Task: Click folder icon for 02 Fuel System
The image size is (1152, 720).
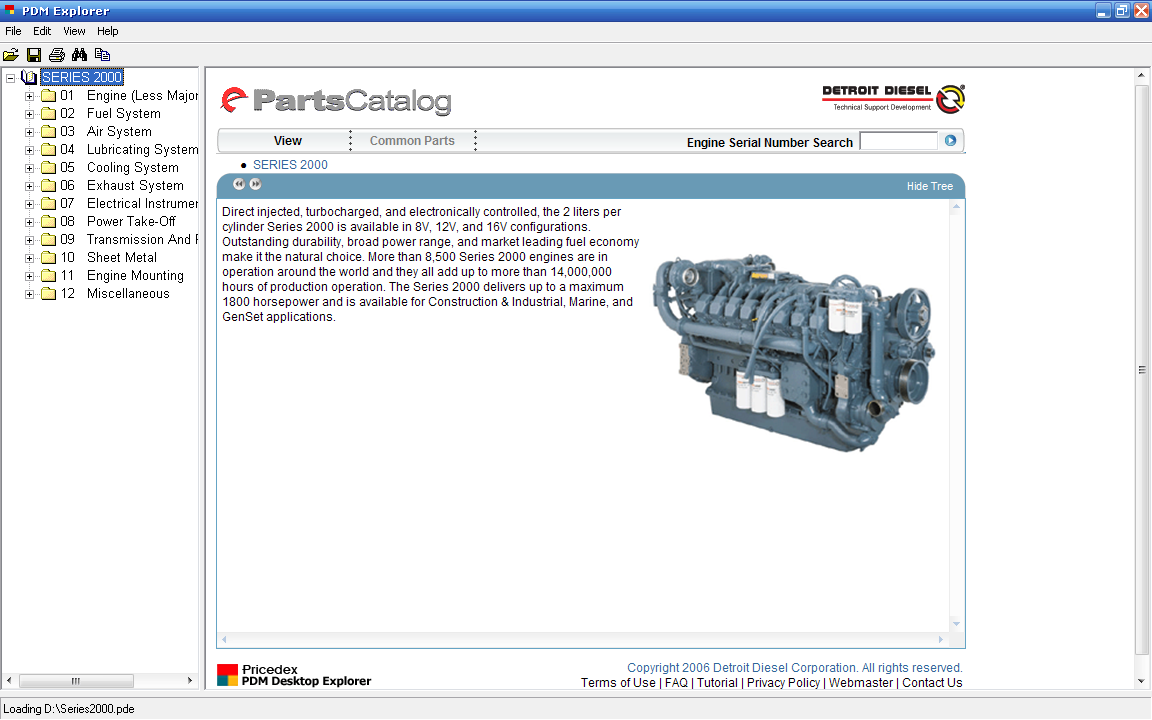Action: click(x=48, y=114)
